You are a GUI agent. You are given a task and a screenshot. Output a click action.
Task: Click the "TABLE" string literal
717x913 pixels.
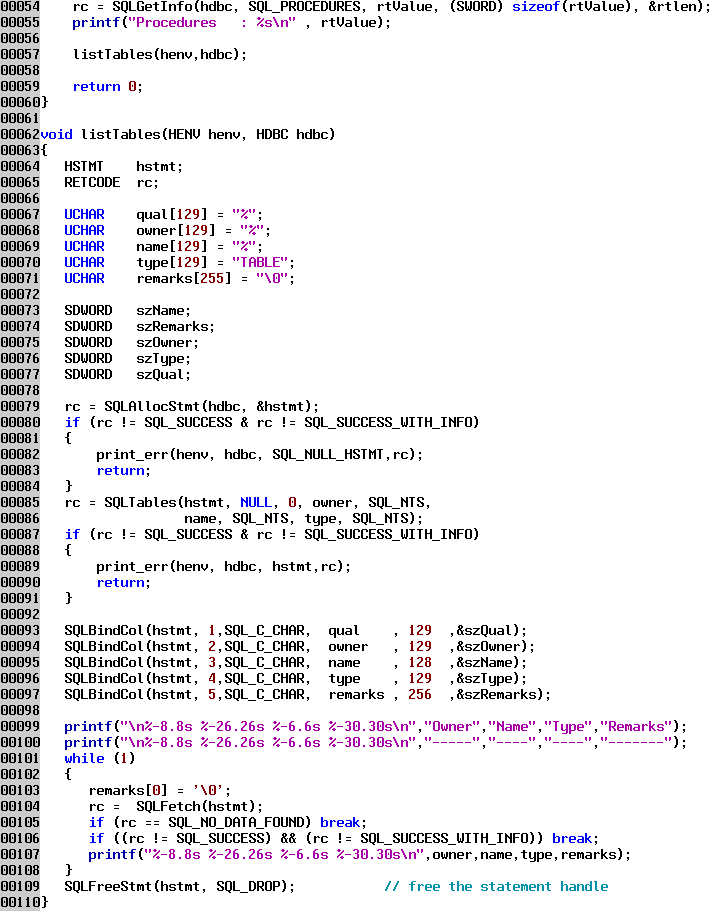[260, 263]
